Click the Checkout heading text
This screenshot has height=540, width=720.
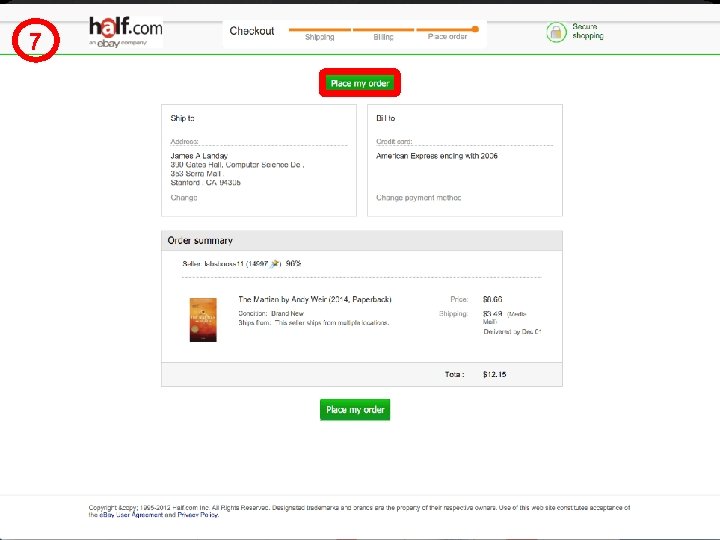pyautogui.click(x=252, y=31)
